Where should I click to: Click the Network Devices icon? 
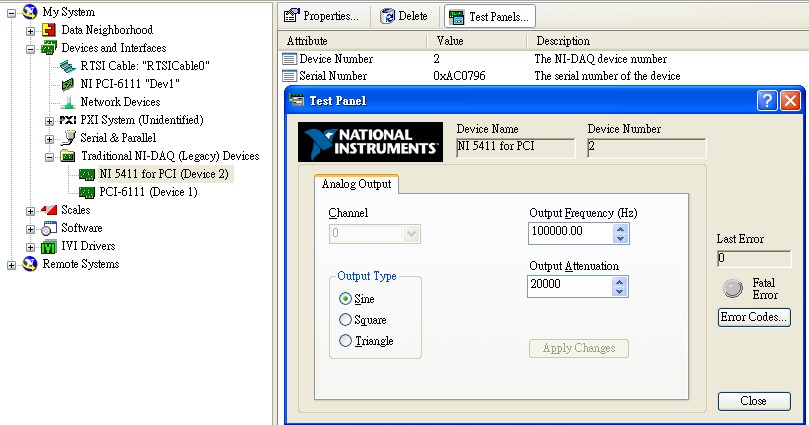pos(68,102)
